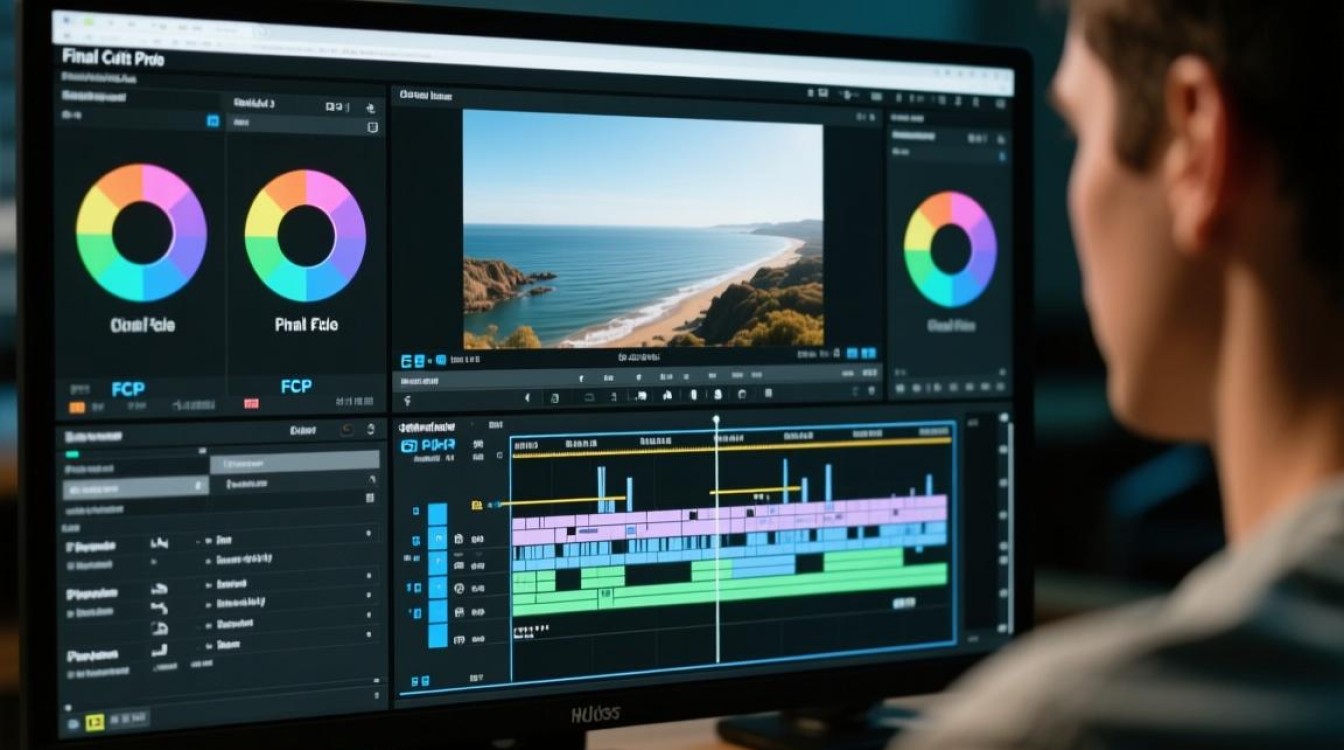Click the yellow-green badge at the window's bottom-left corner
Screen dimensions: 1344x750
pos(95,721)
